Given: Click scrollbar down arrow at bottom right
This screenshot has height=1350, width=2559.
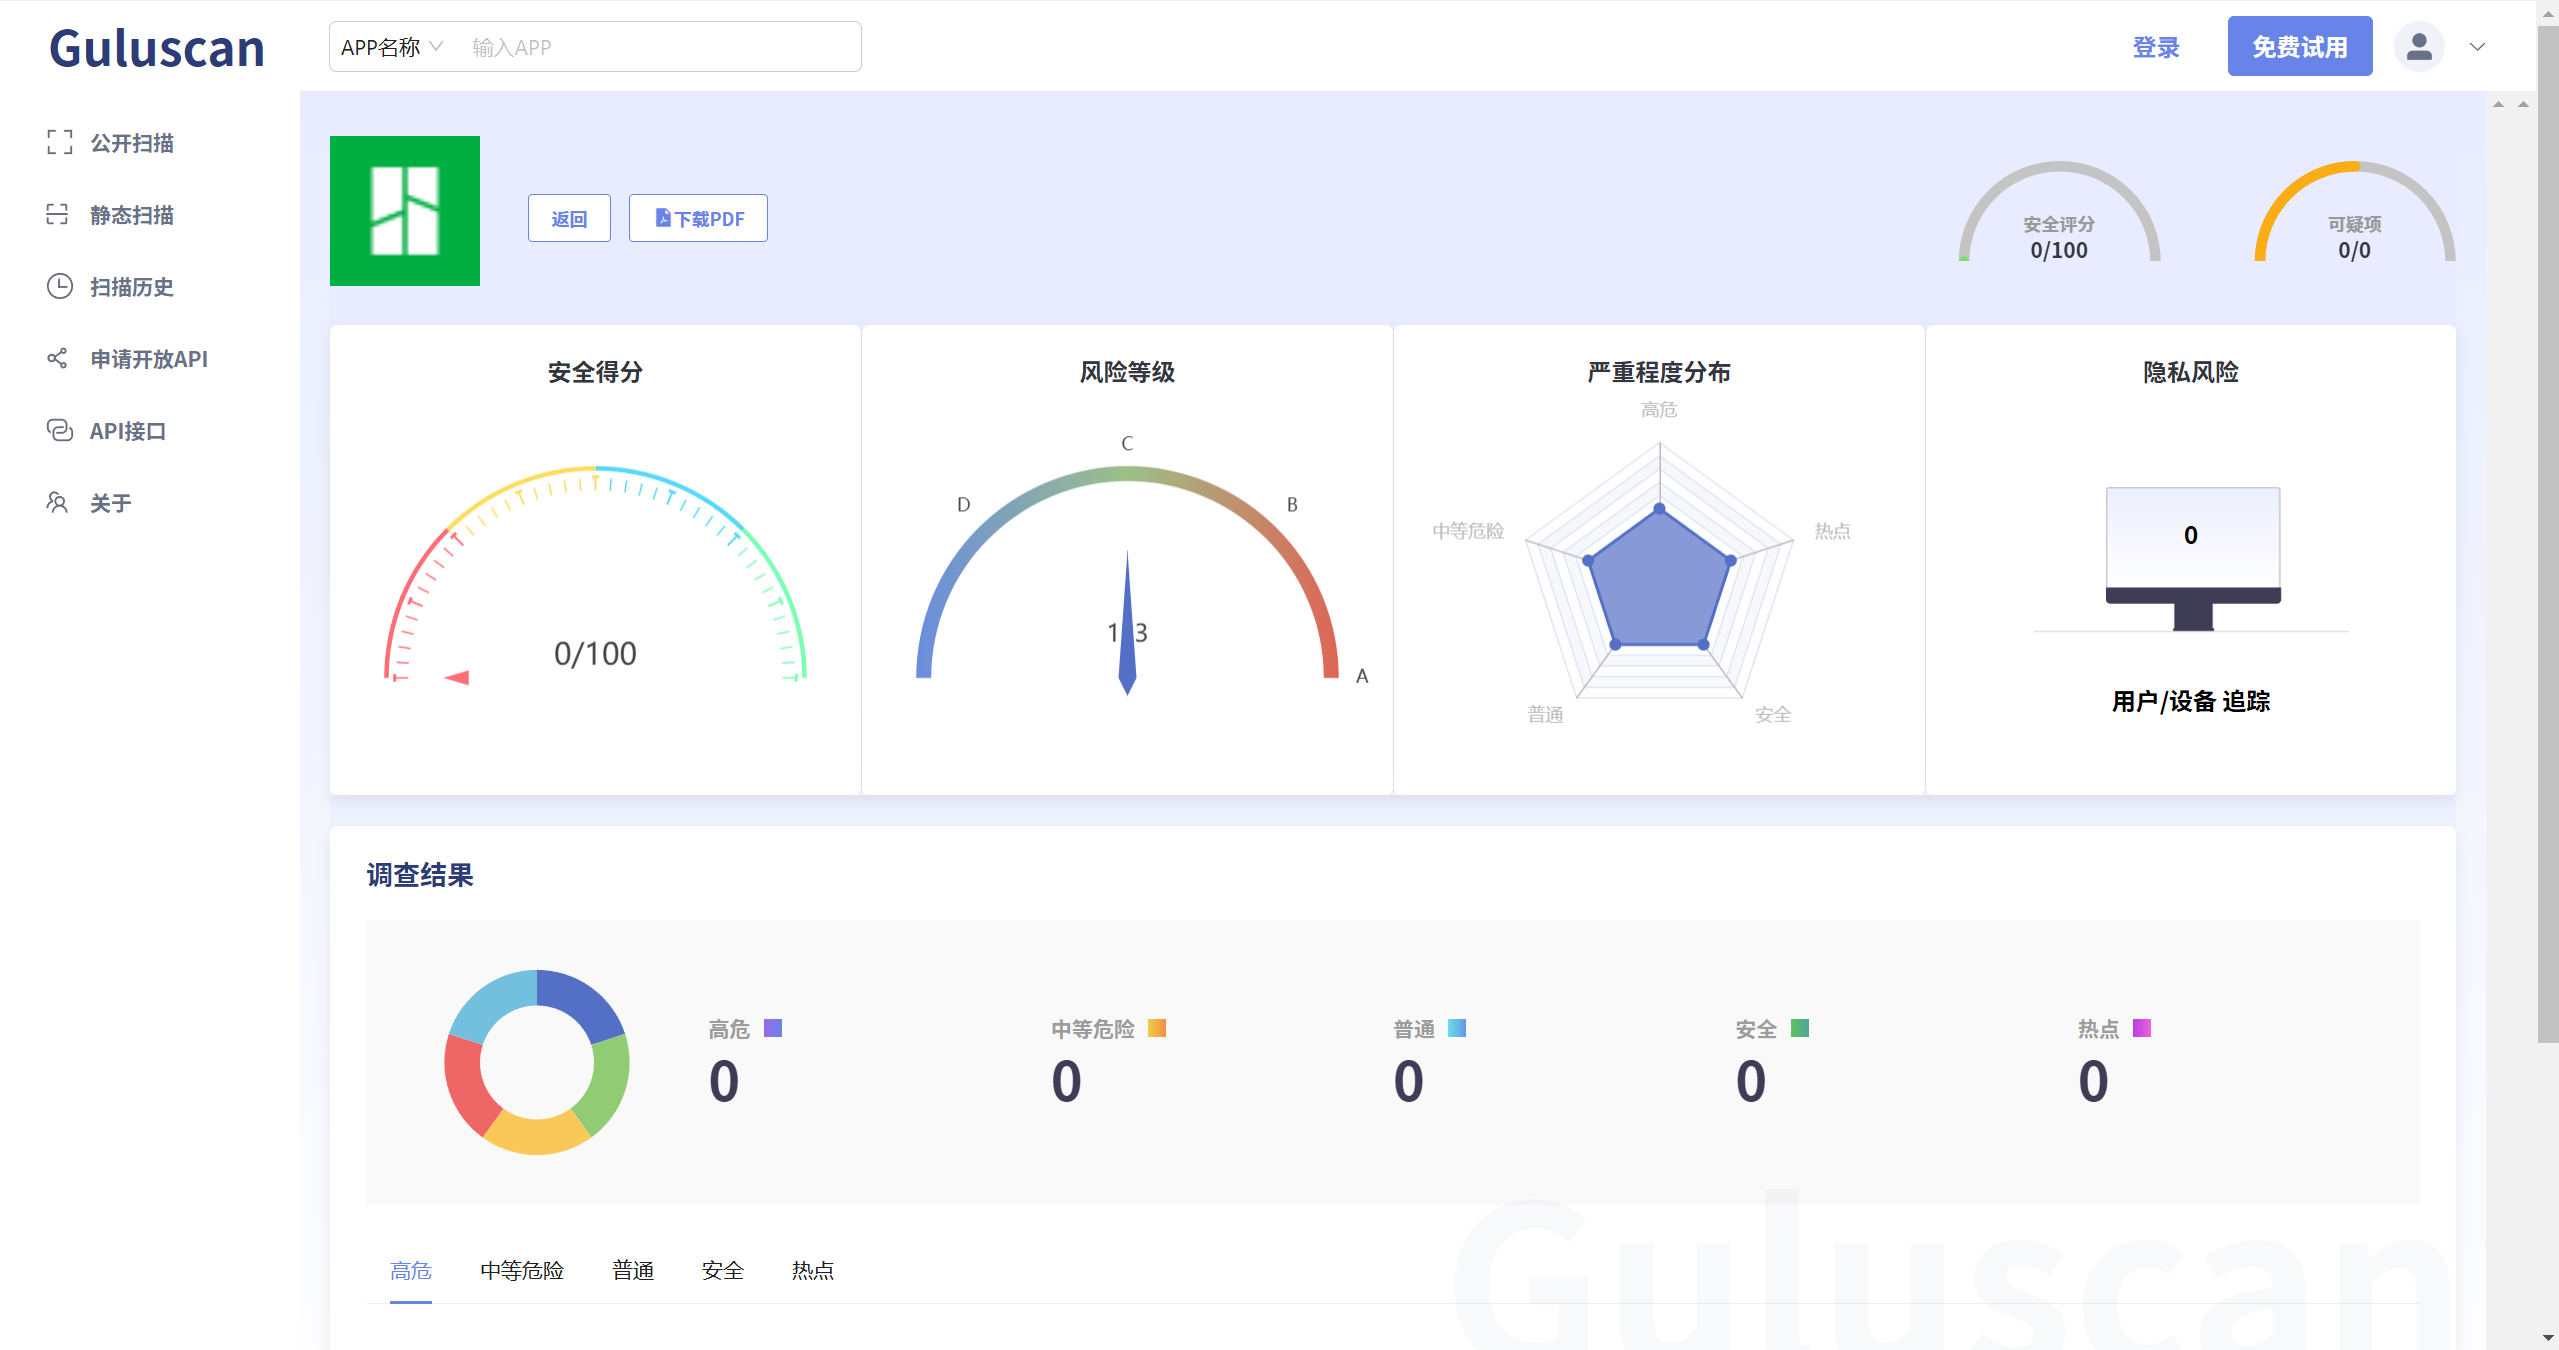Looking at the screenshot, I should pyautogui.click(x=2547, y=1338).
